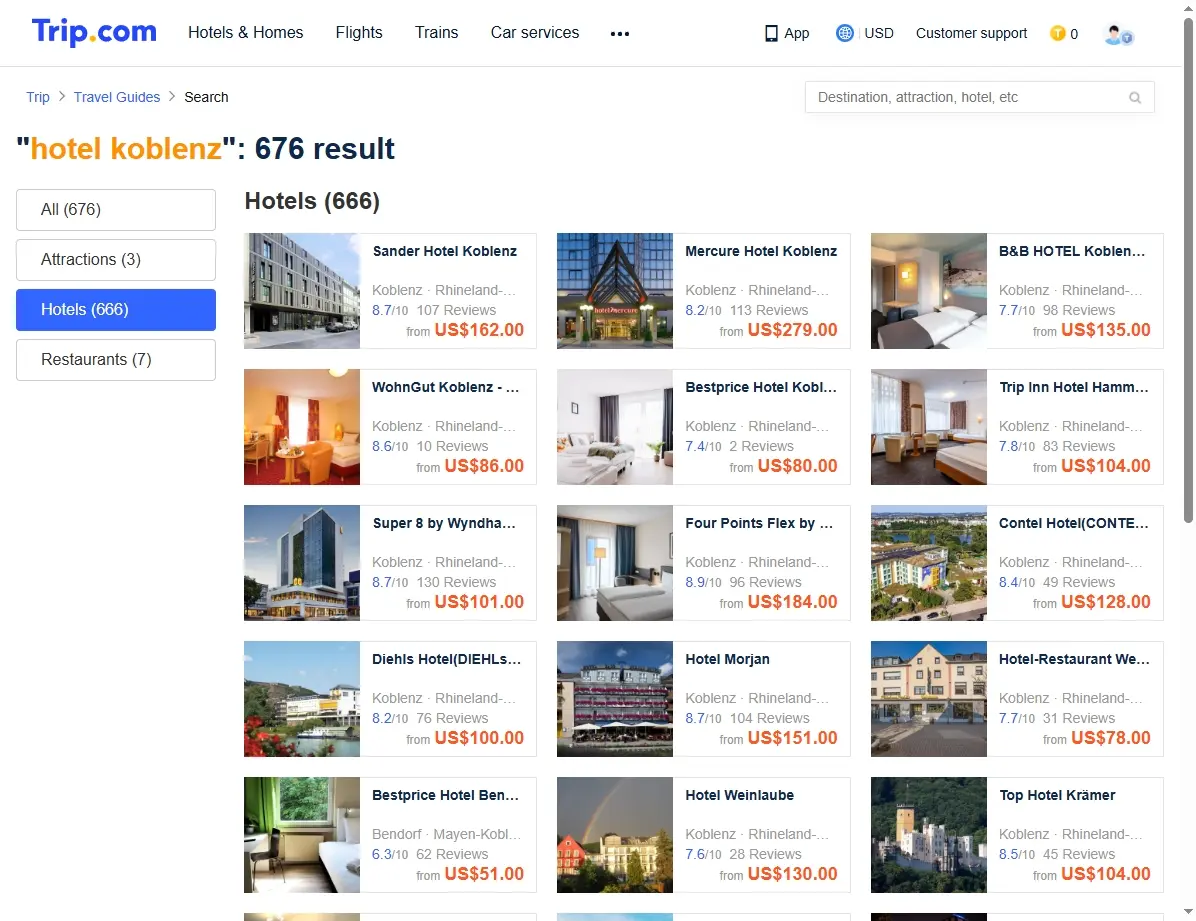This screenshot has width=1196, height=921.
Task: Open the more options ellipsis menu
Action: (620, 34)
